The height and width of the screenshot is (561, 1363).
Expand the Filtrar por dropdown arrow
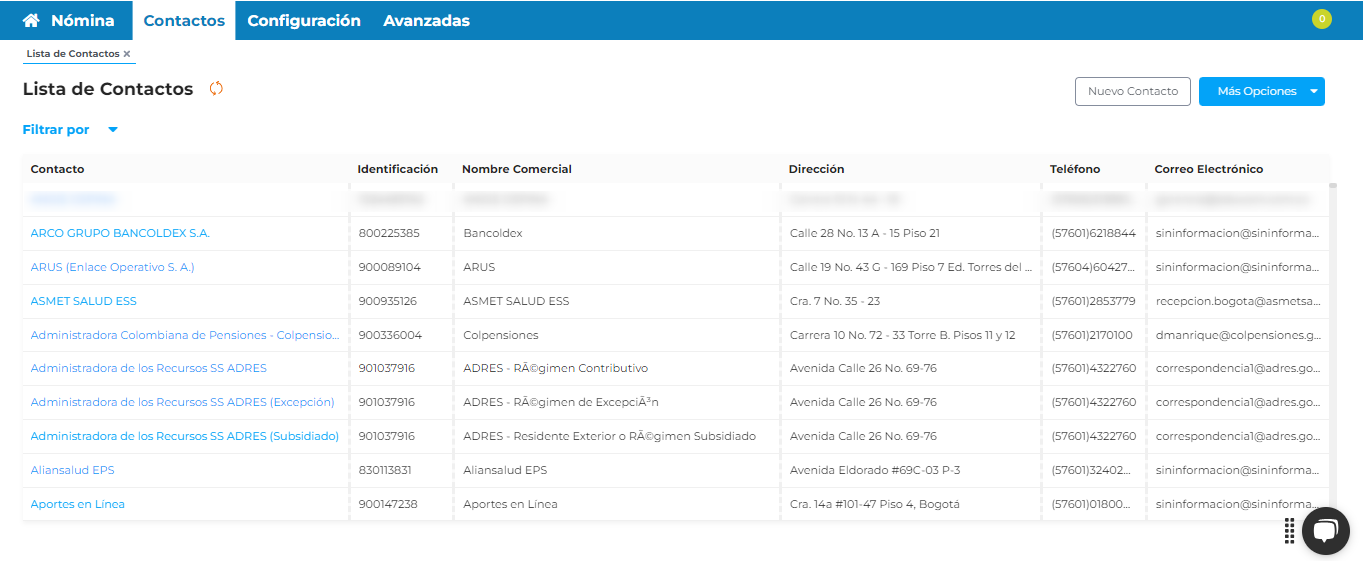113,130
